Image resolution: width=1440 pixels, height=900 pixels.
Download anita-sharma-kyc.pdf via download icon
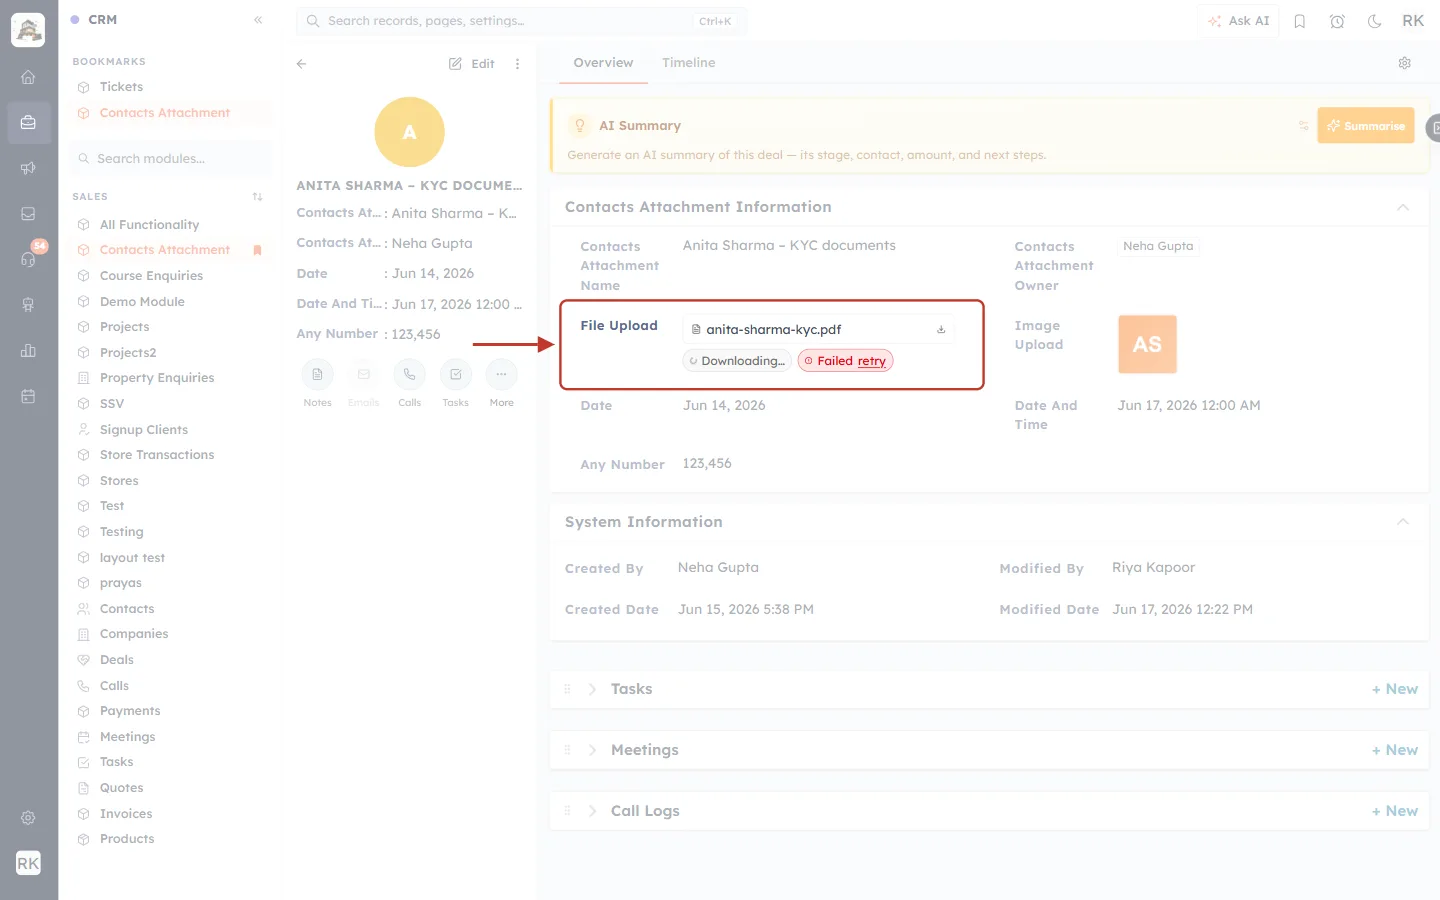941,329
